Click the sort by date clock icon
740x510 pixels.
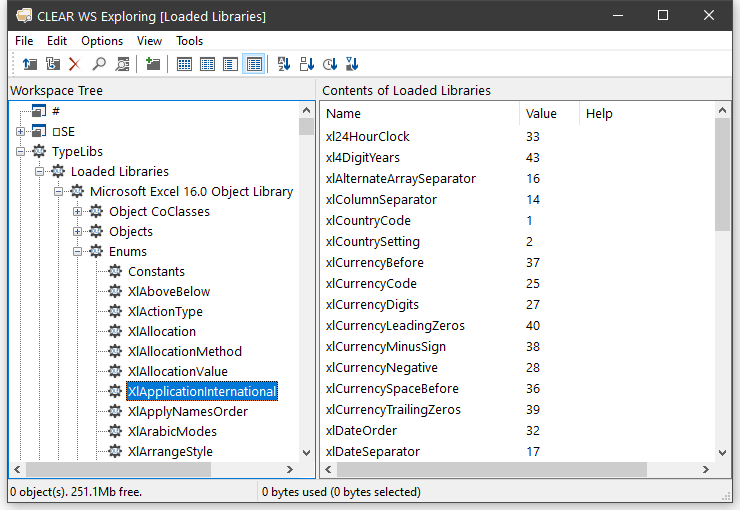[x=329, y=64]
